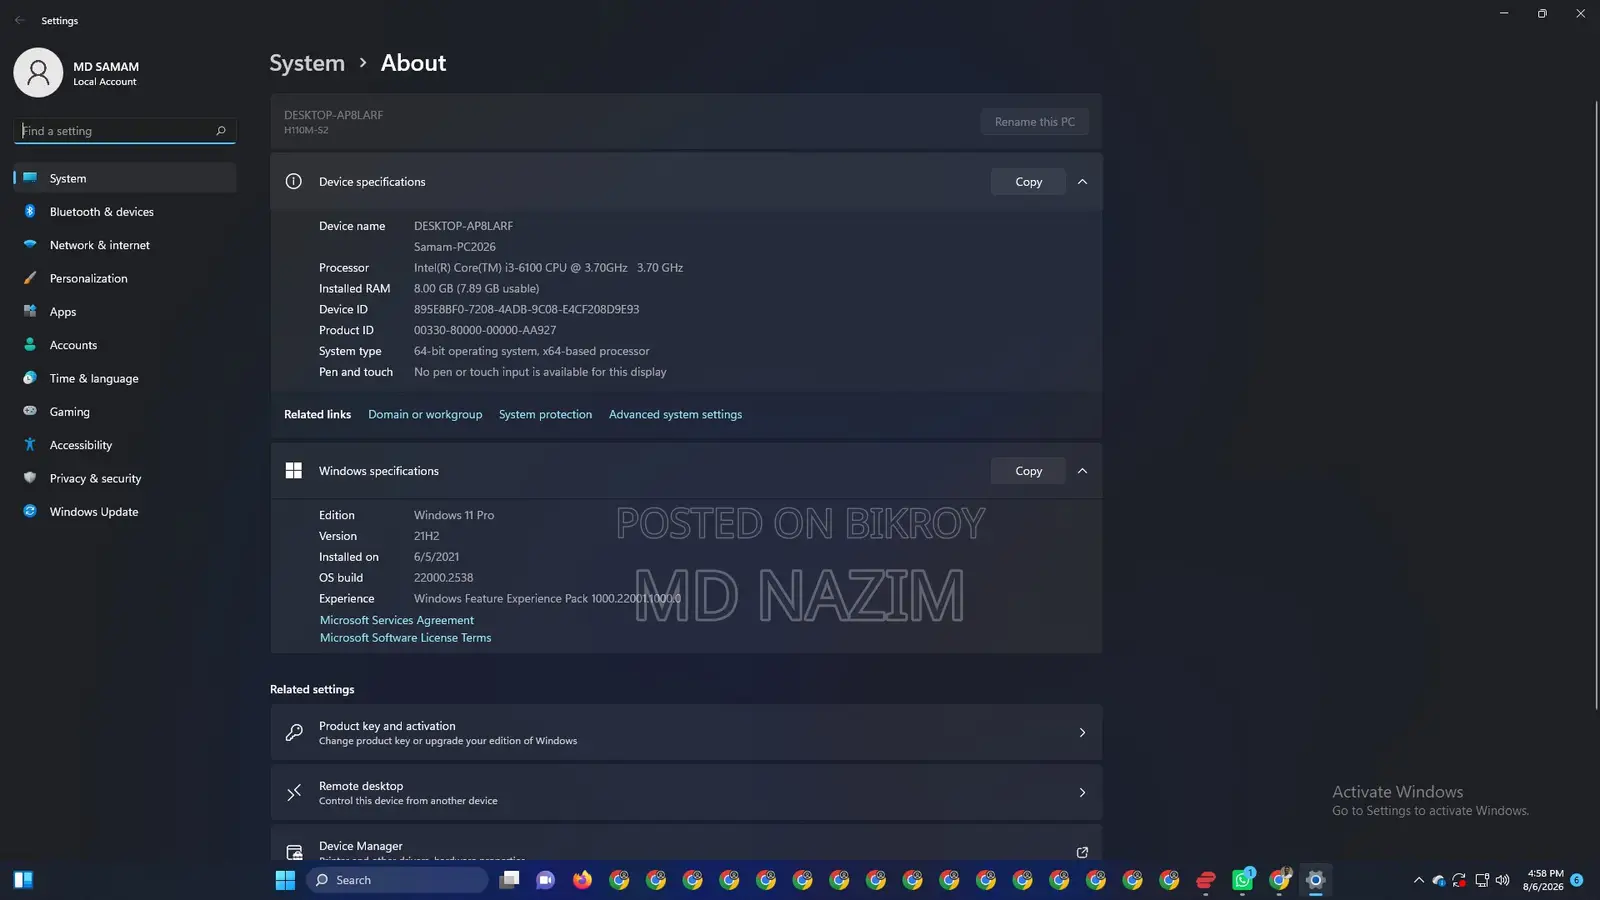The height and width of the screenshot is (900, 1600).
Task: Open the MD SAMAM account avatar
Action: [38, 72]
